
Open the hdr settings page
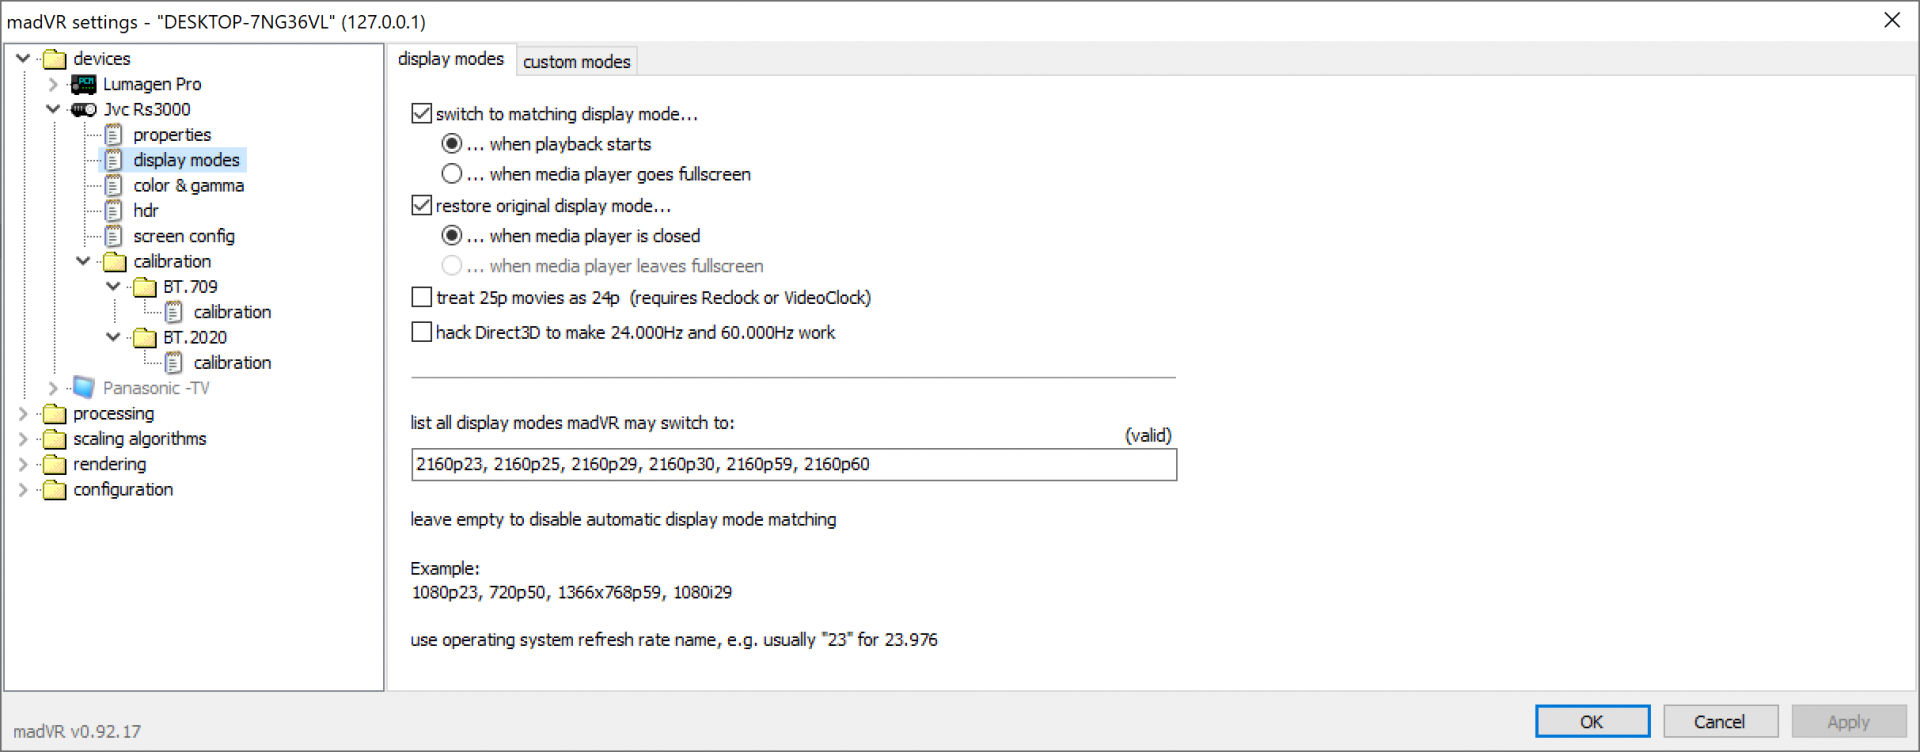point(146,210)
